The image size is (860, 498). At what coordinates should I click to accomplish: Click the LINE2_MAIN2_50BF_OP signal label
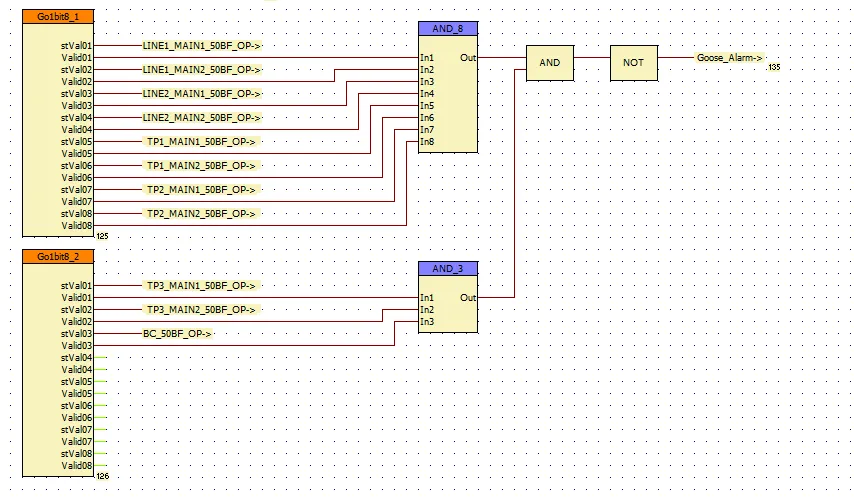click(x=202, y=117)
